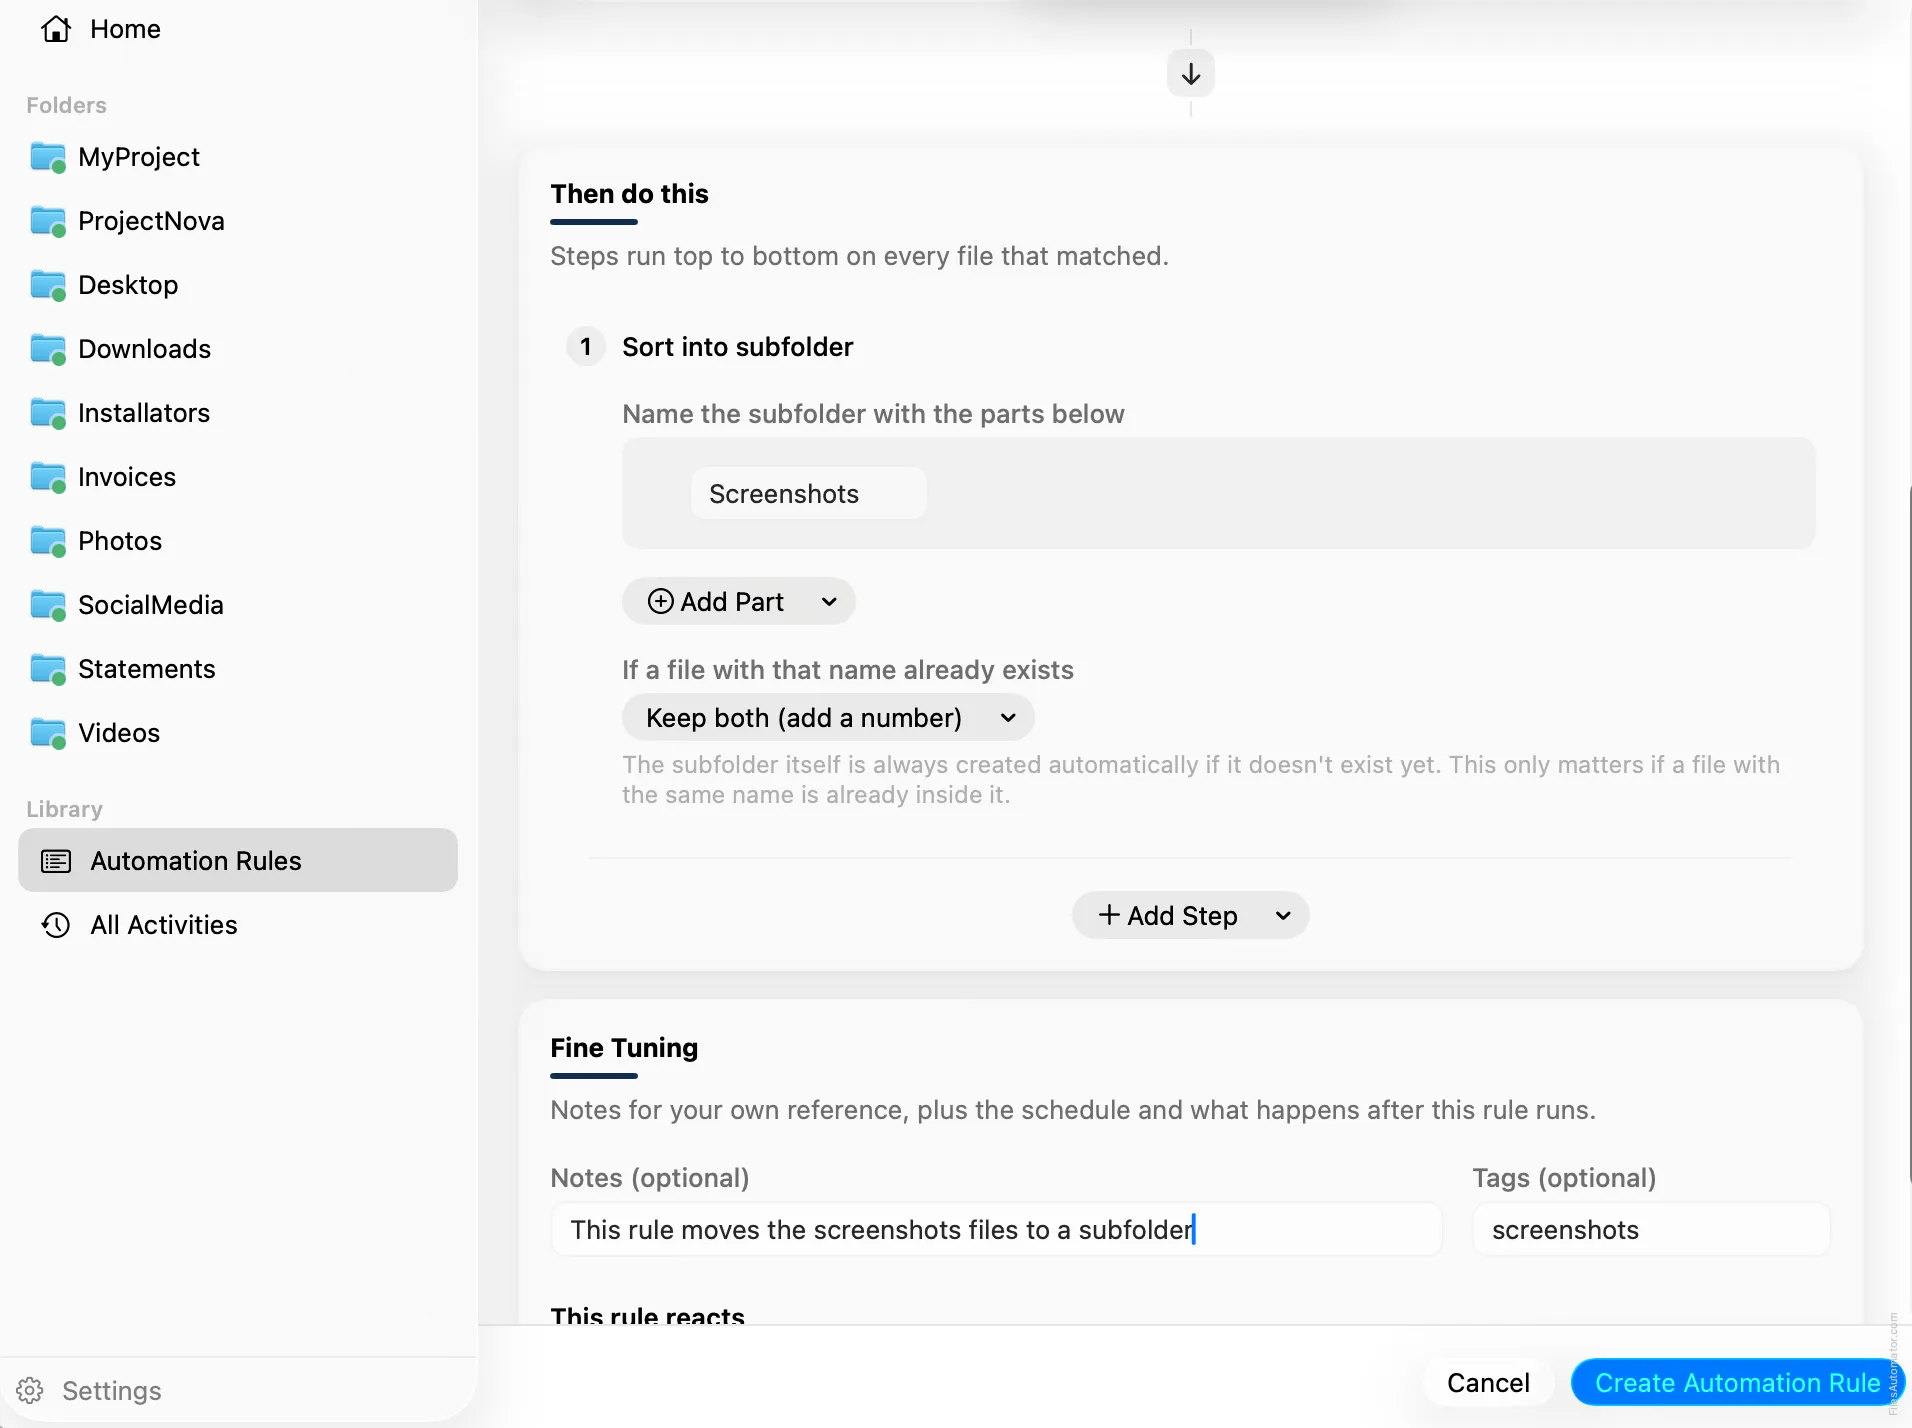Open Automation Rules in the Library
1912x1428 pixels.
[238, 860]
